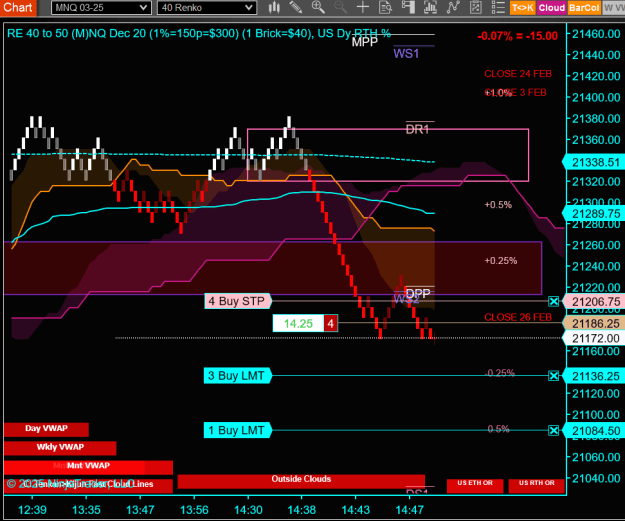Cancel the 4 Buy STP order
The height and width of the screenshot is (521, 625).
[x=553, y=302]
